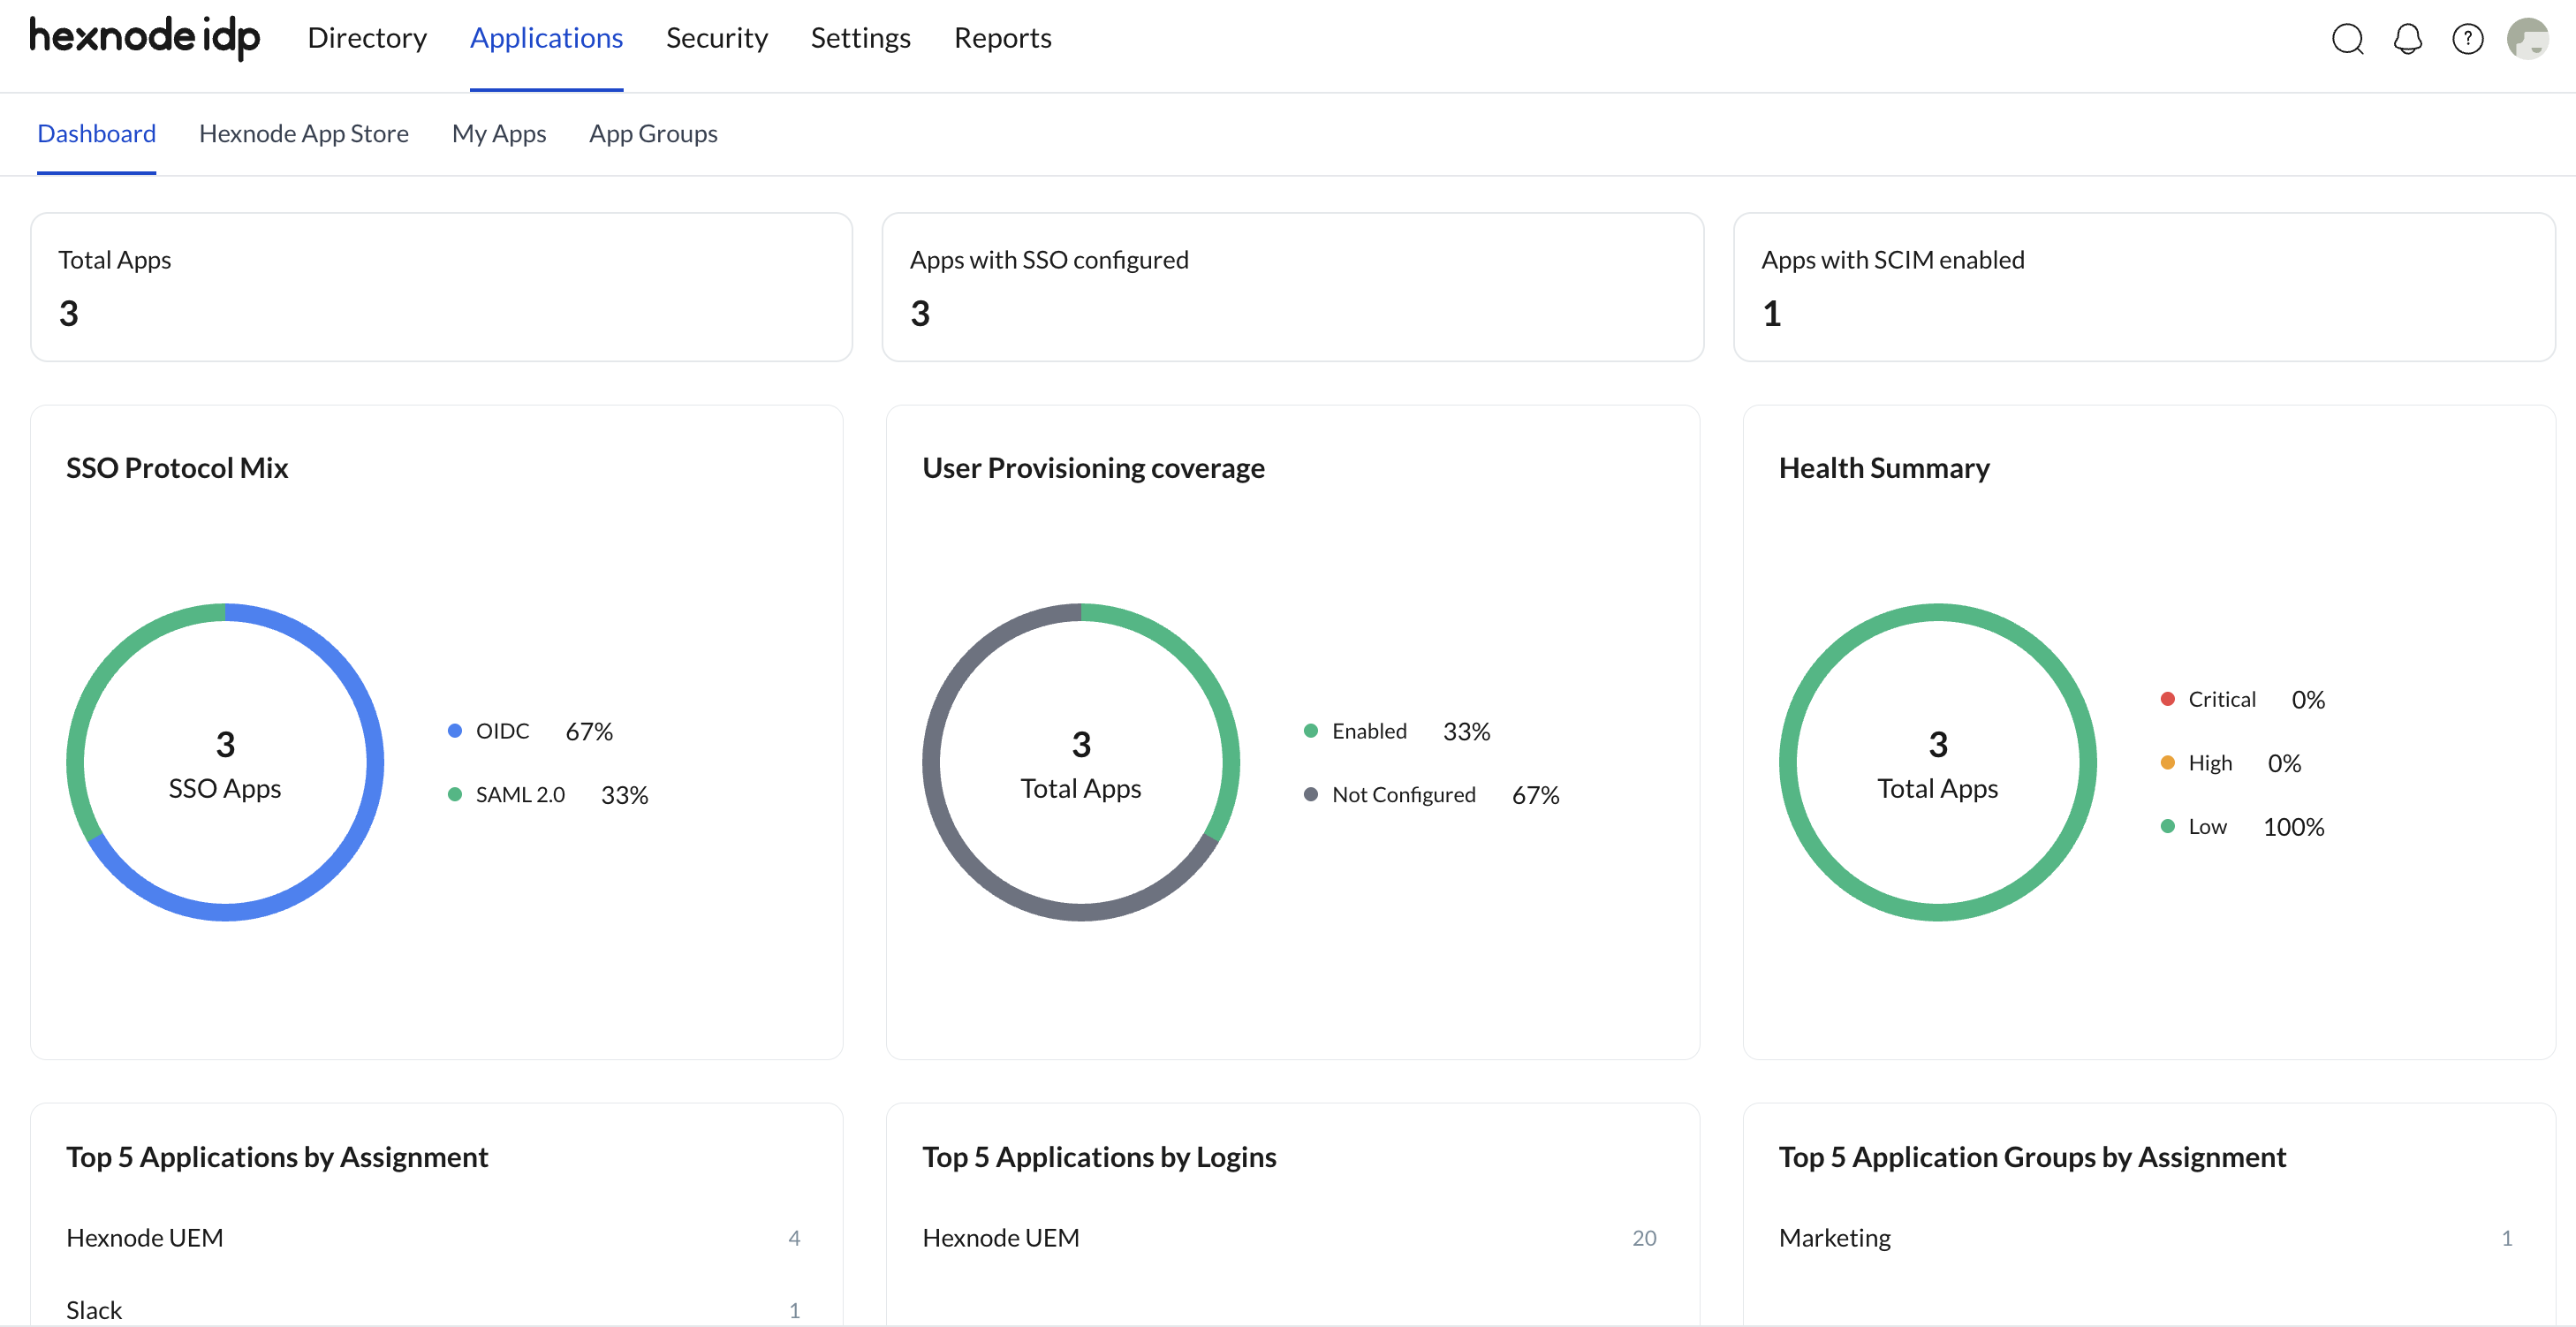Click the SSO Apps donut chart center
Viewport: 2576px width, 1327px height.
(x=225, y=763)
